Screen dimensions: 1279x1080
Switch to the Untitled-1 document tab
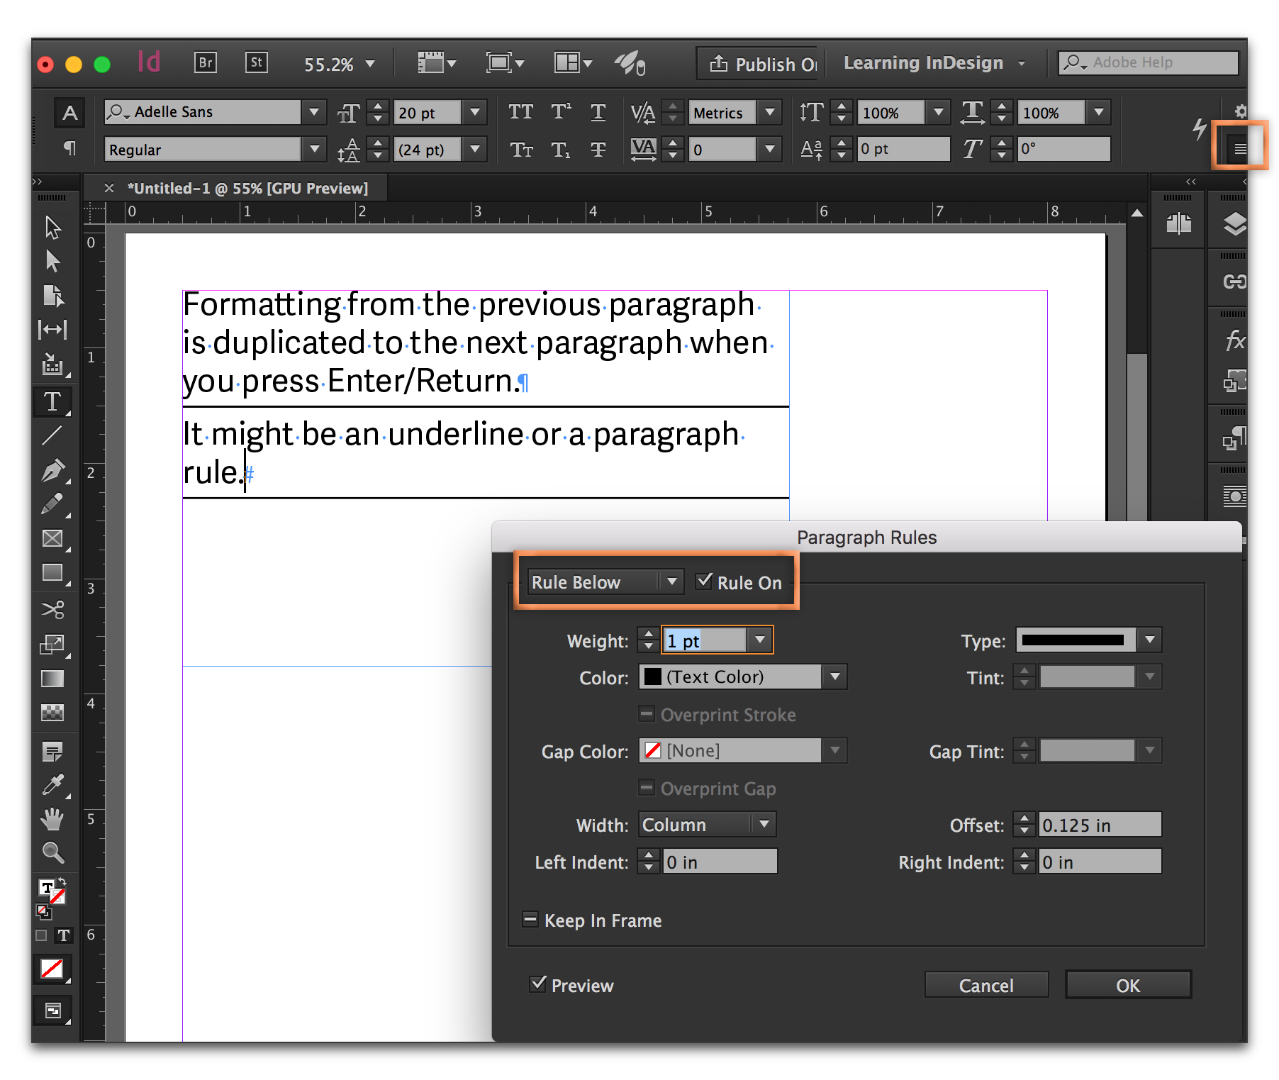(247, 188)
